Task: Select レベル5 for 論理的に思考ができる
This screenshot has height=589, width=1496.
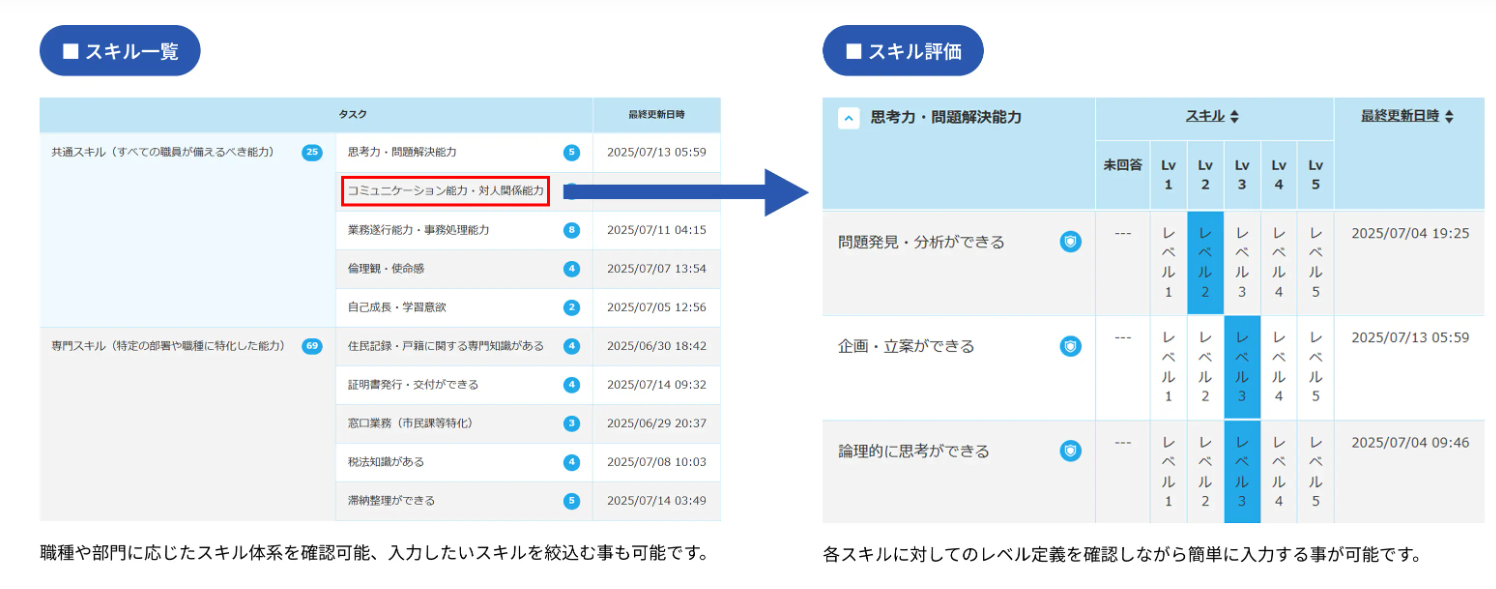Action: 1315,471
